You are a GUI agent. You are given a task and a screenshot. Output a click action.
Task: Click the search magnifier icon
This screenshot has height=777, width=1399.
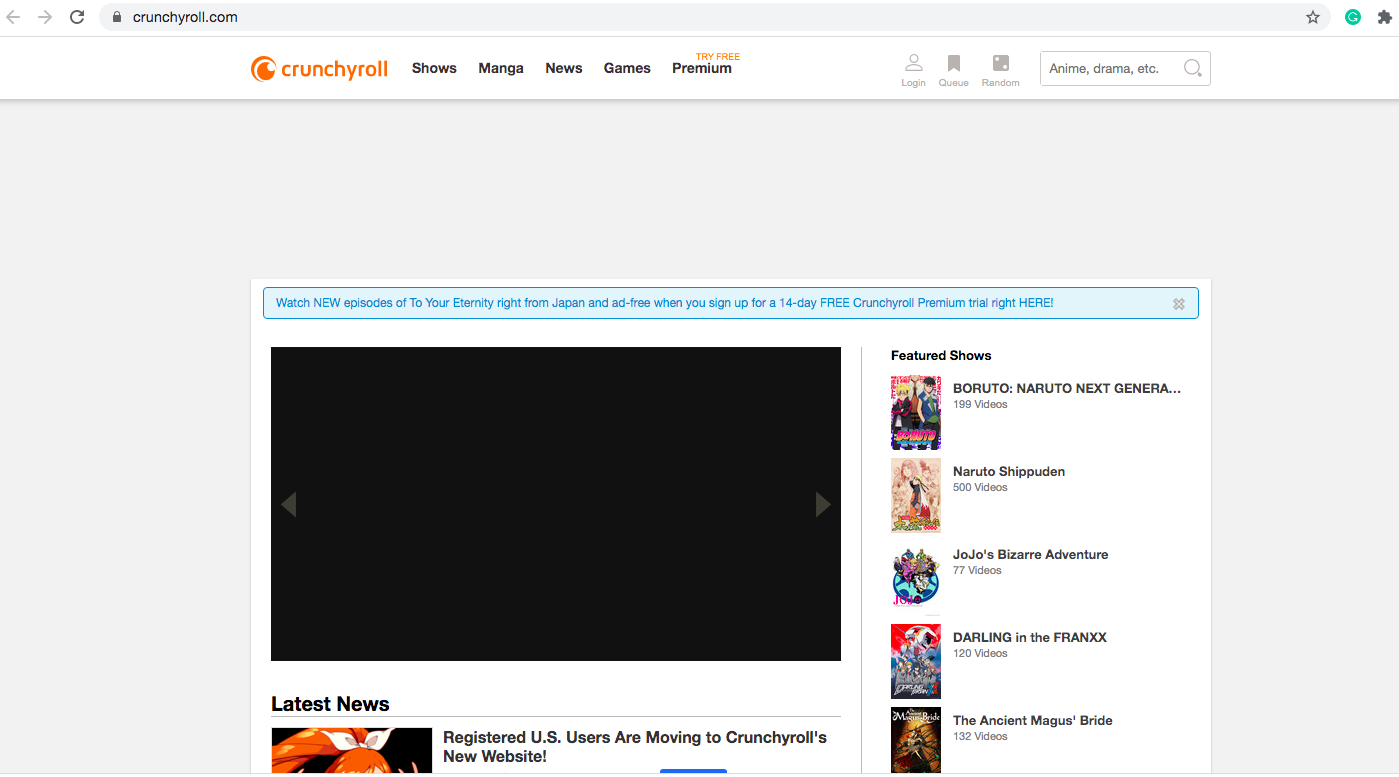point(1192,68)
